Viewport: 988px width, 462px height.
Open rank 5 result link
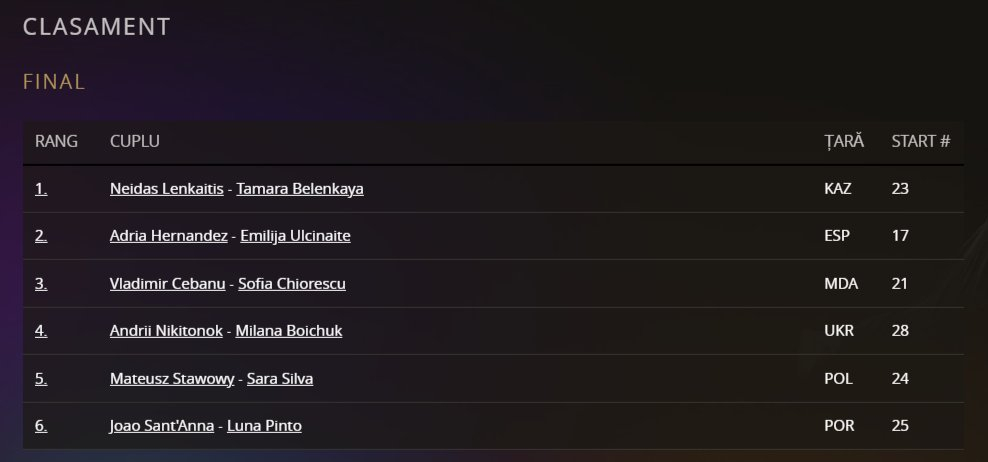41,379
